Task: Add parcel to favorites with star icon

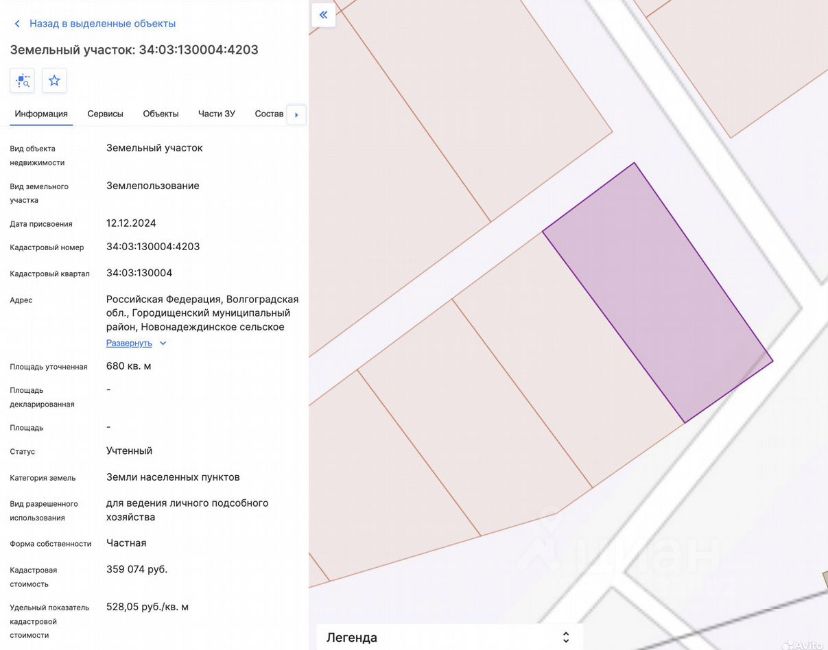Action: (54, 81)
